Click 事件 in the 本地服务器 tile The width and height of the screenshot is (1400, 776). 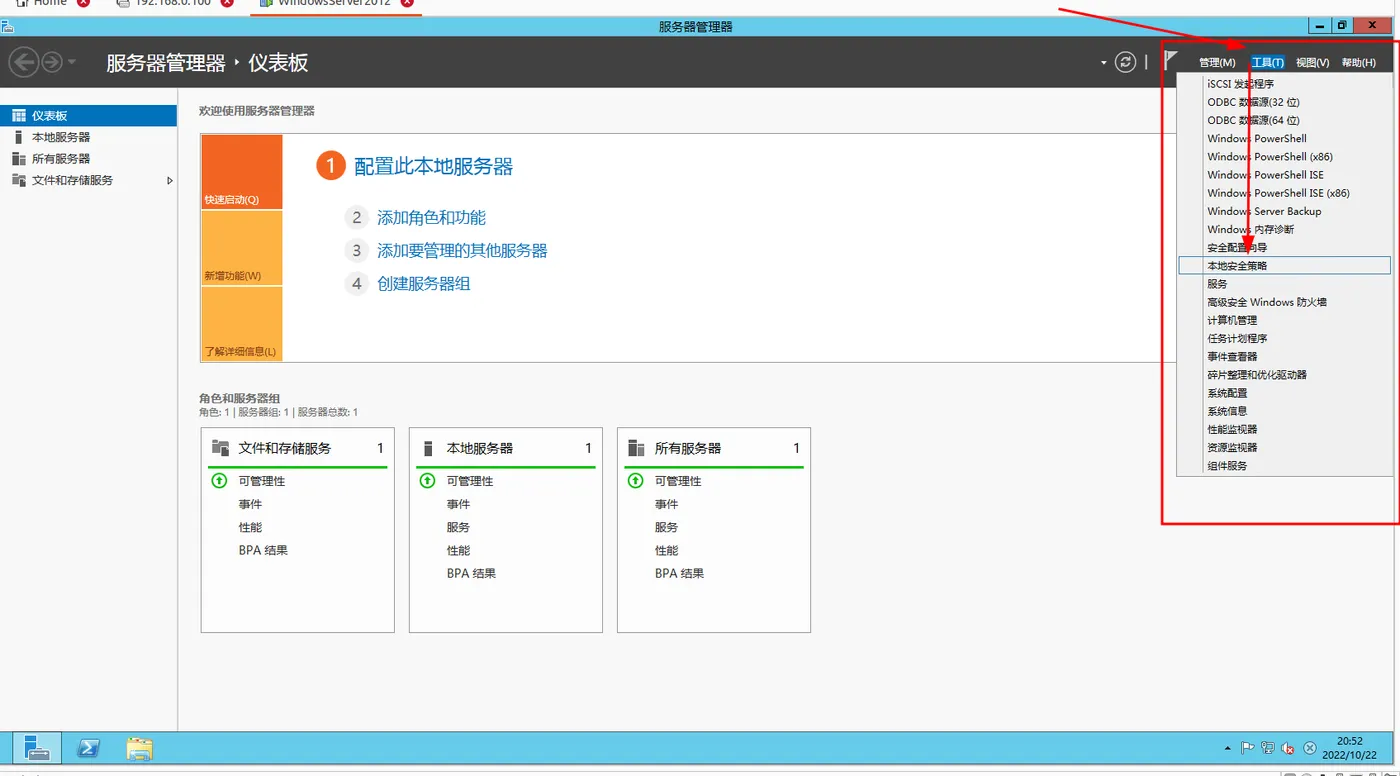[x=458, y=504]
